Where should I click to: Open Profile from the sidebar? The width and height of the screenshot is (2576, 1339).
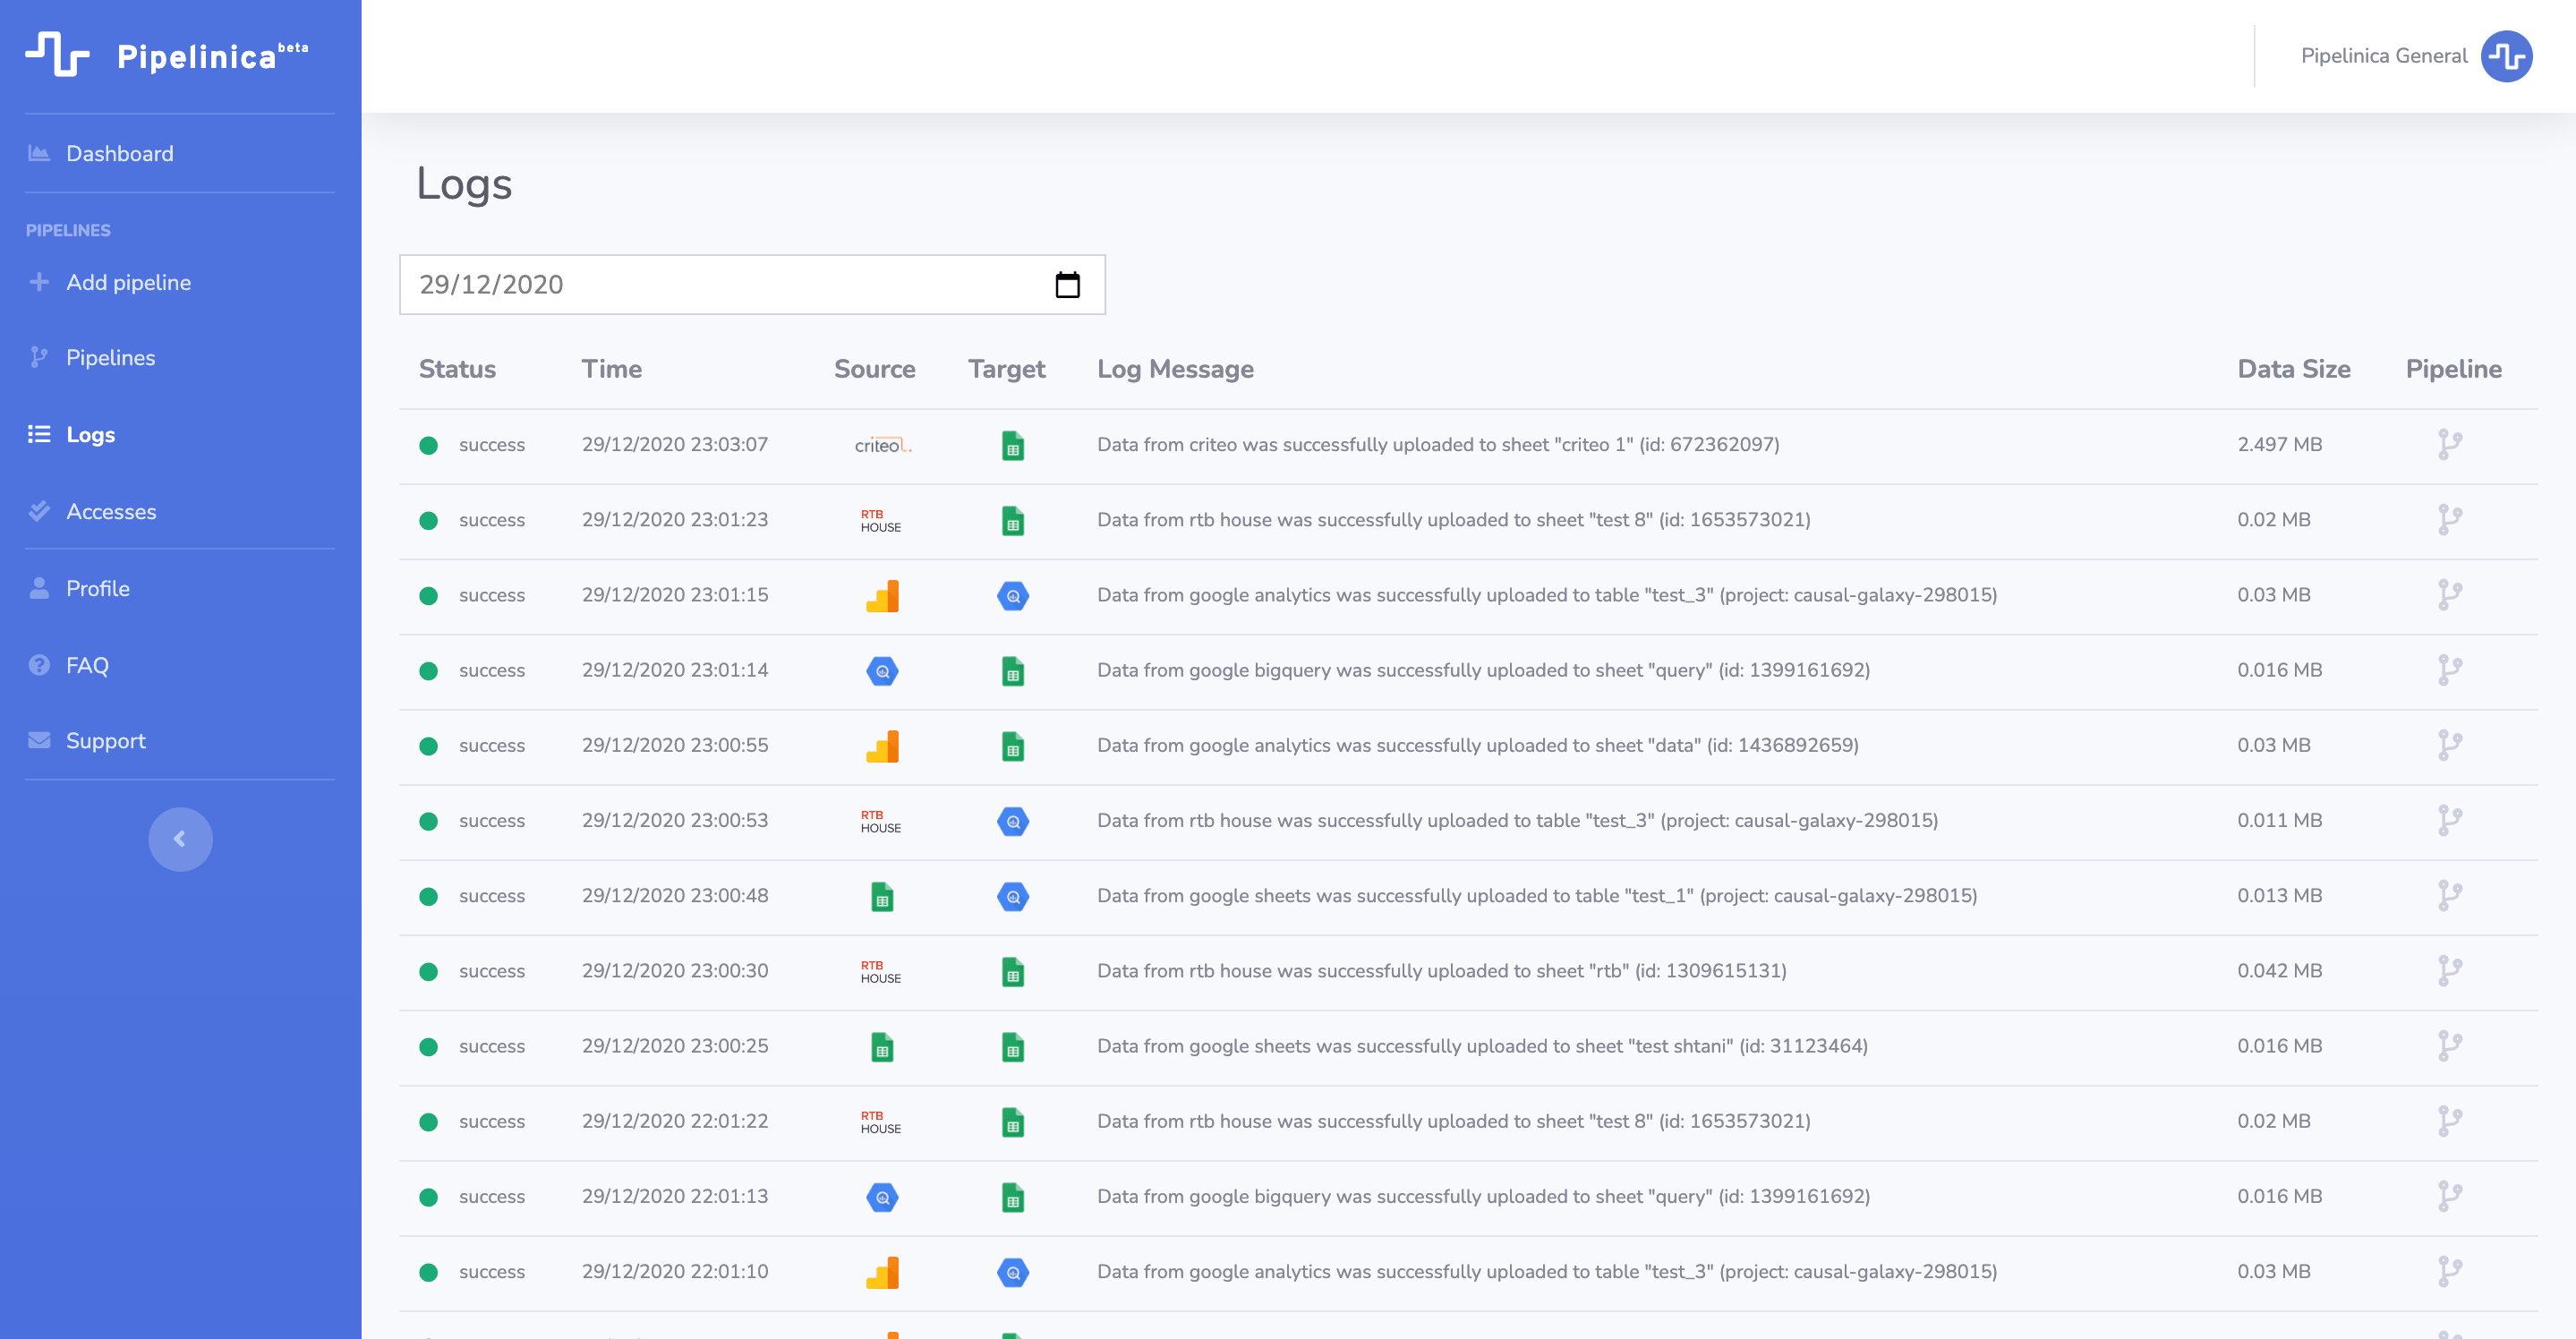pos(97,589)
